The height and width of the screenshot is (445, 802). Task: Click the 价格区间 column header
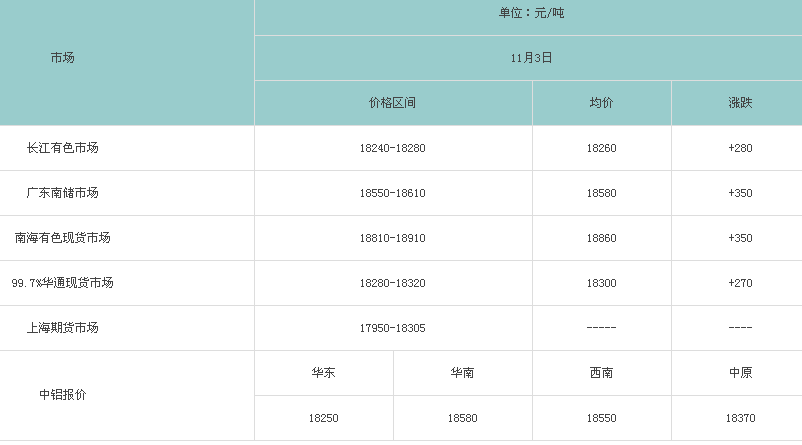point(392,103)
